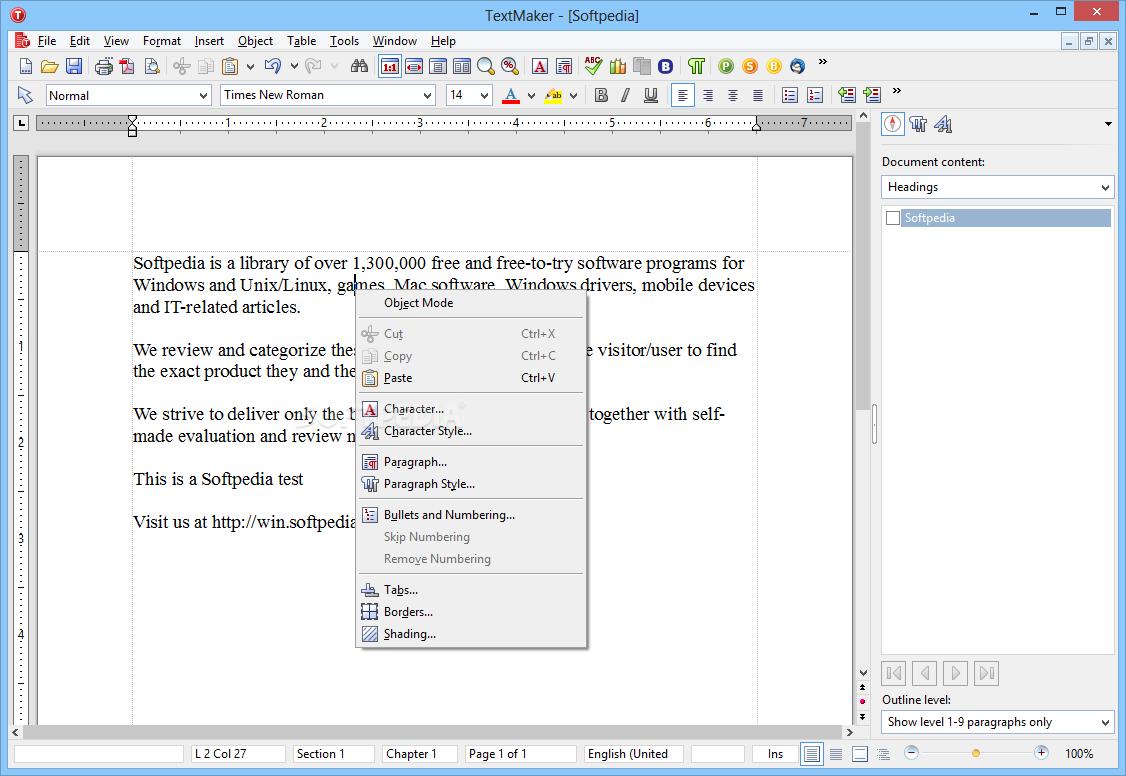
Task: Save the document with floppy icon
Action: pyautogui.click(x=73, y=67)
